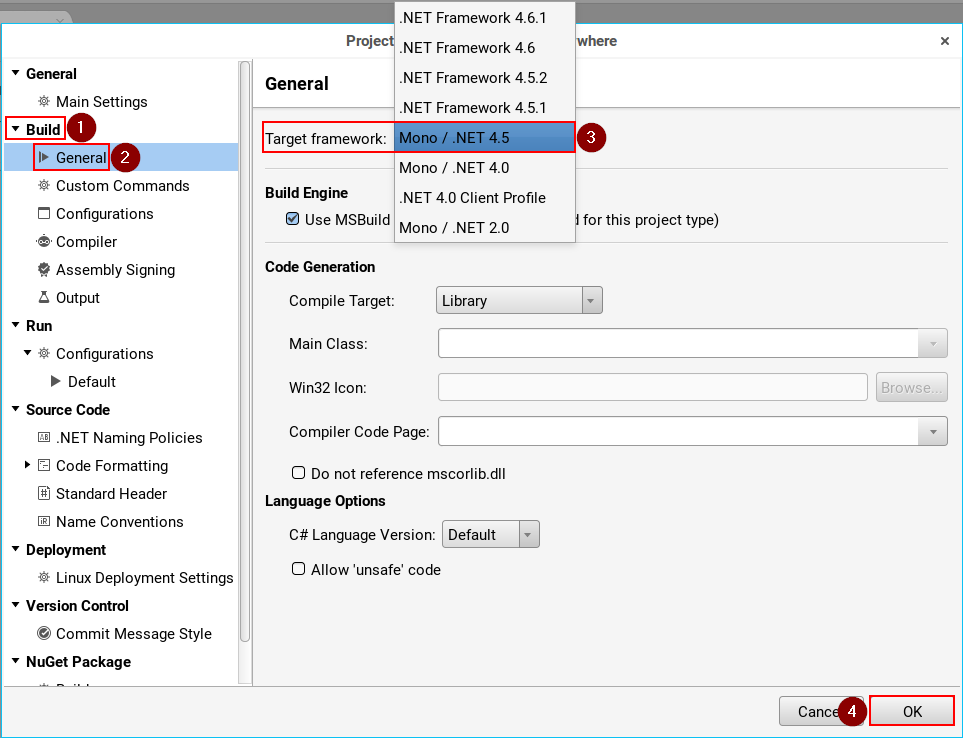Click the gear icon beside Main Settings
The image size is (963, 738).
(x=44, y=102)
